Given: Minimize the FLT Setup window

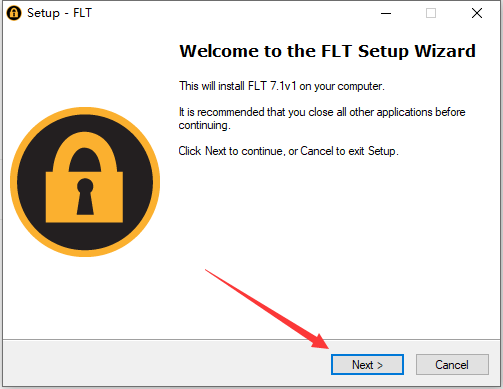Looking at the screenshot, I should [x=386, y=13].
